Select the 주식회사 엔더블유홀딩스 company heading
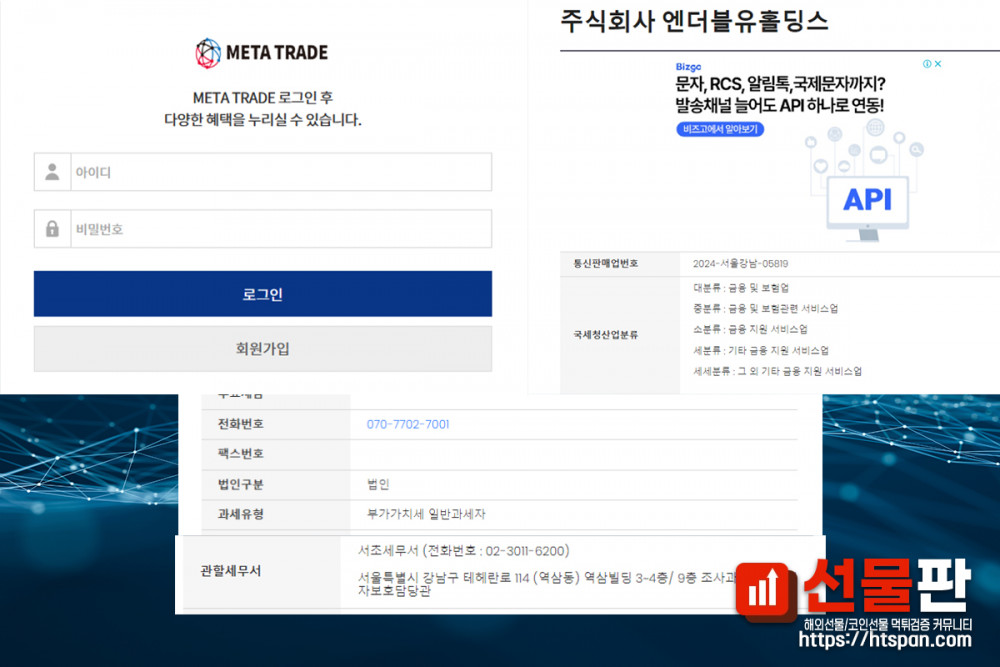The height and width of the screenshot is (667, 1000). coord(694,21)
